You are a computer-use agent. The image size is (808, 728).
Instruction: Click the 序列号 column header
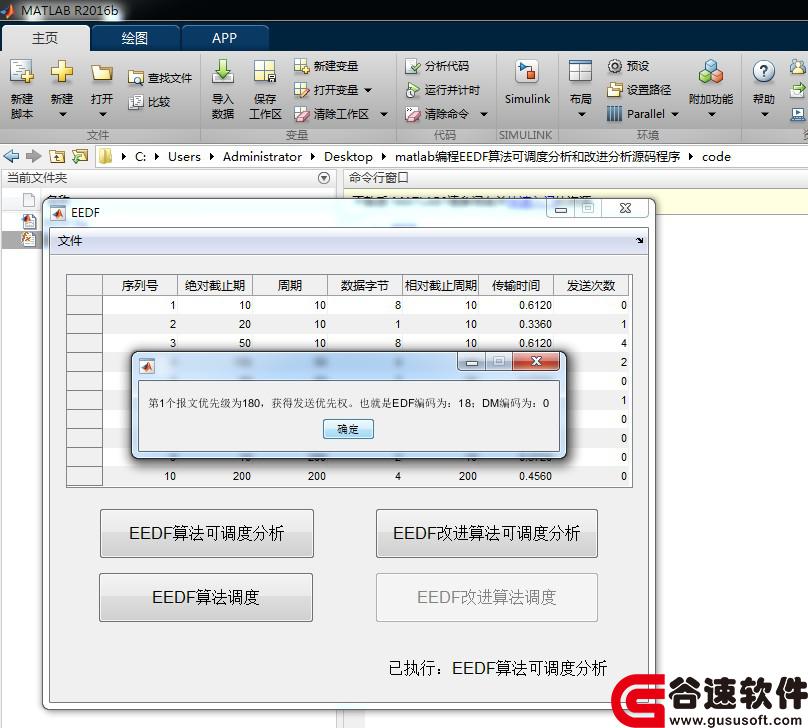pyautogui.click(x=140, y=285)
